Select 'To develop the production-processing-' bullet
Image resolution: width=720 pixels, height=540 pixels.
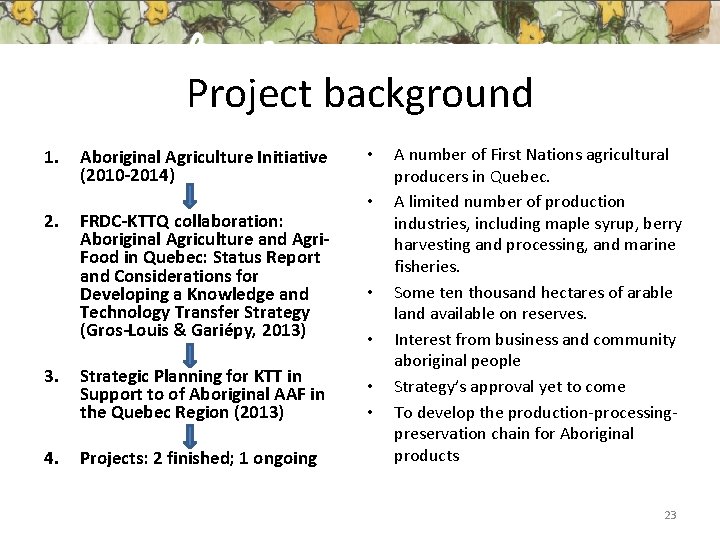coord(535,412)
